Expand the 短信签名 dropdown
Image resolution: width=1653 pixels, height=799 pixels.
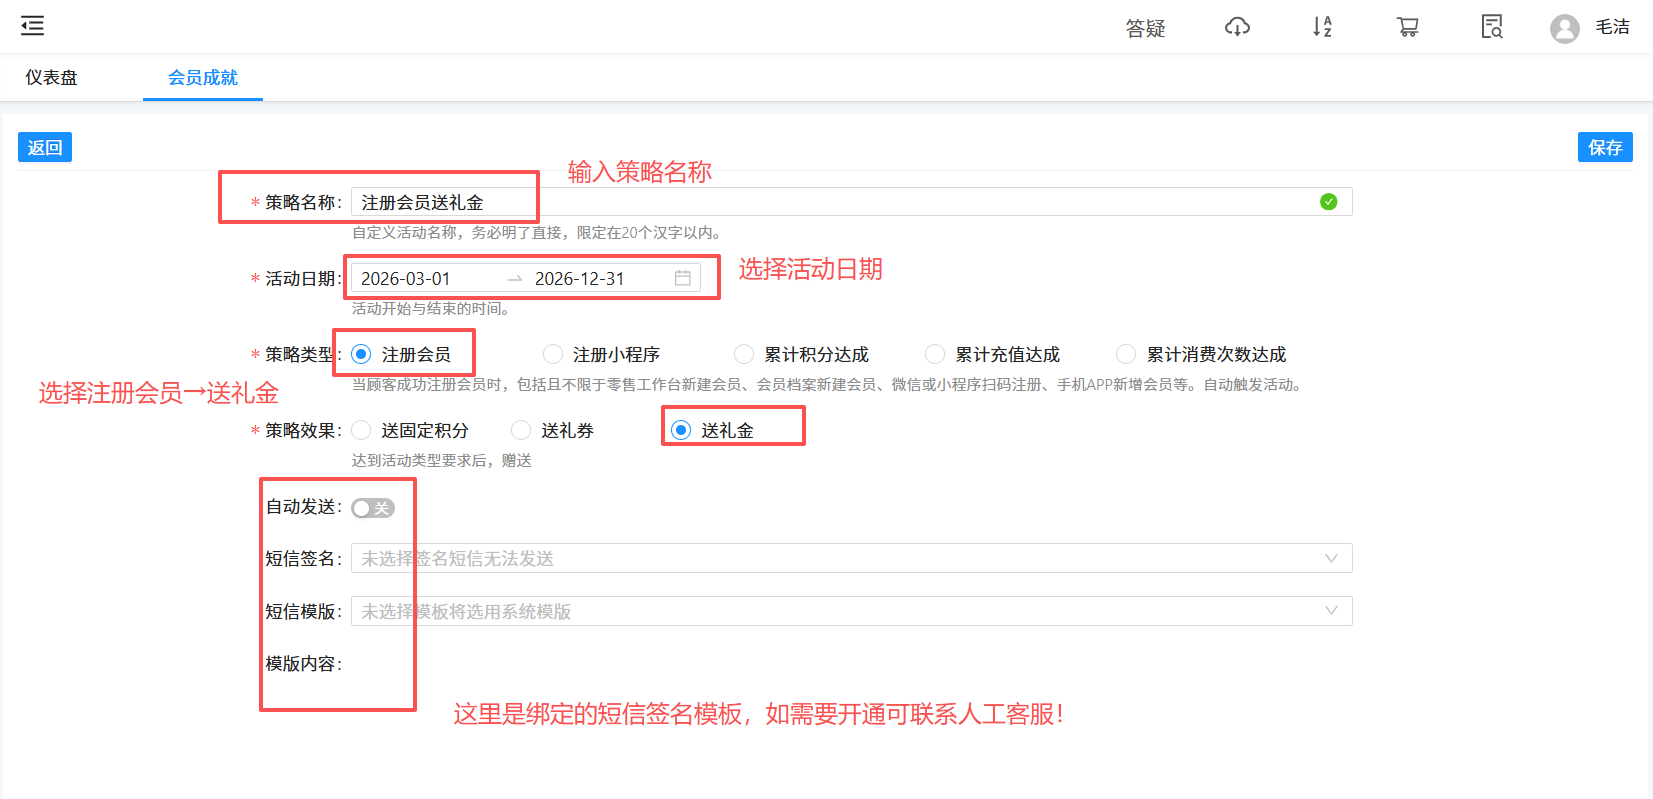pyautogui.click(x=850, y=558)
